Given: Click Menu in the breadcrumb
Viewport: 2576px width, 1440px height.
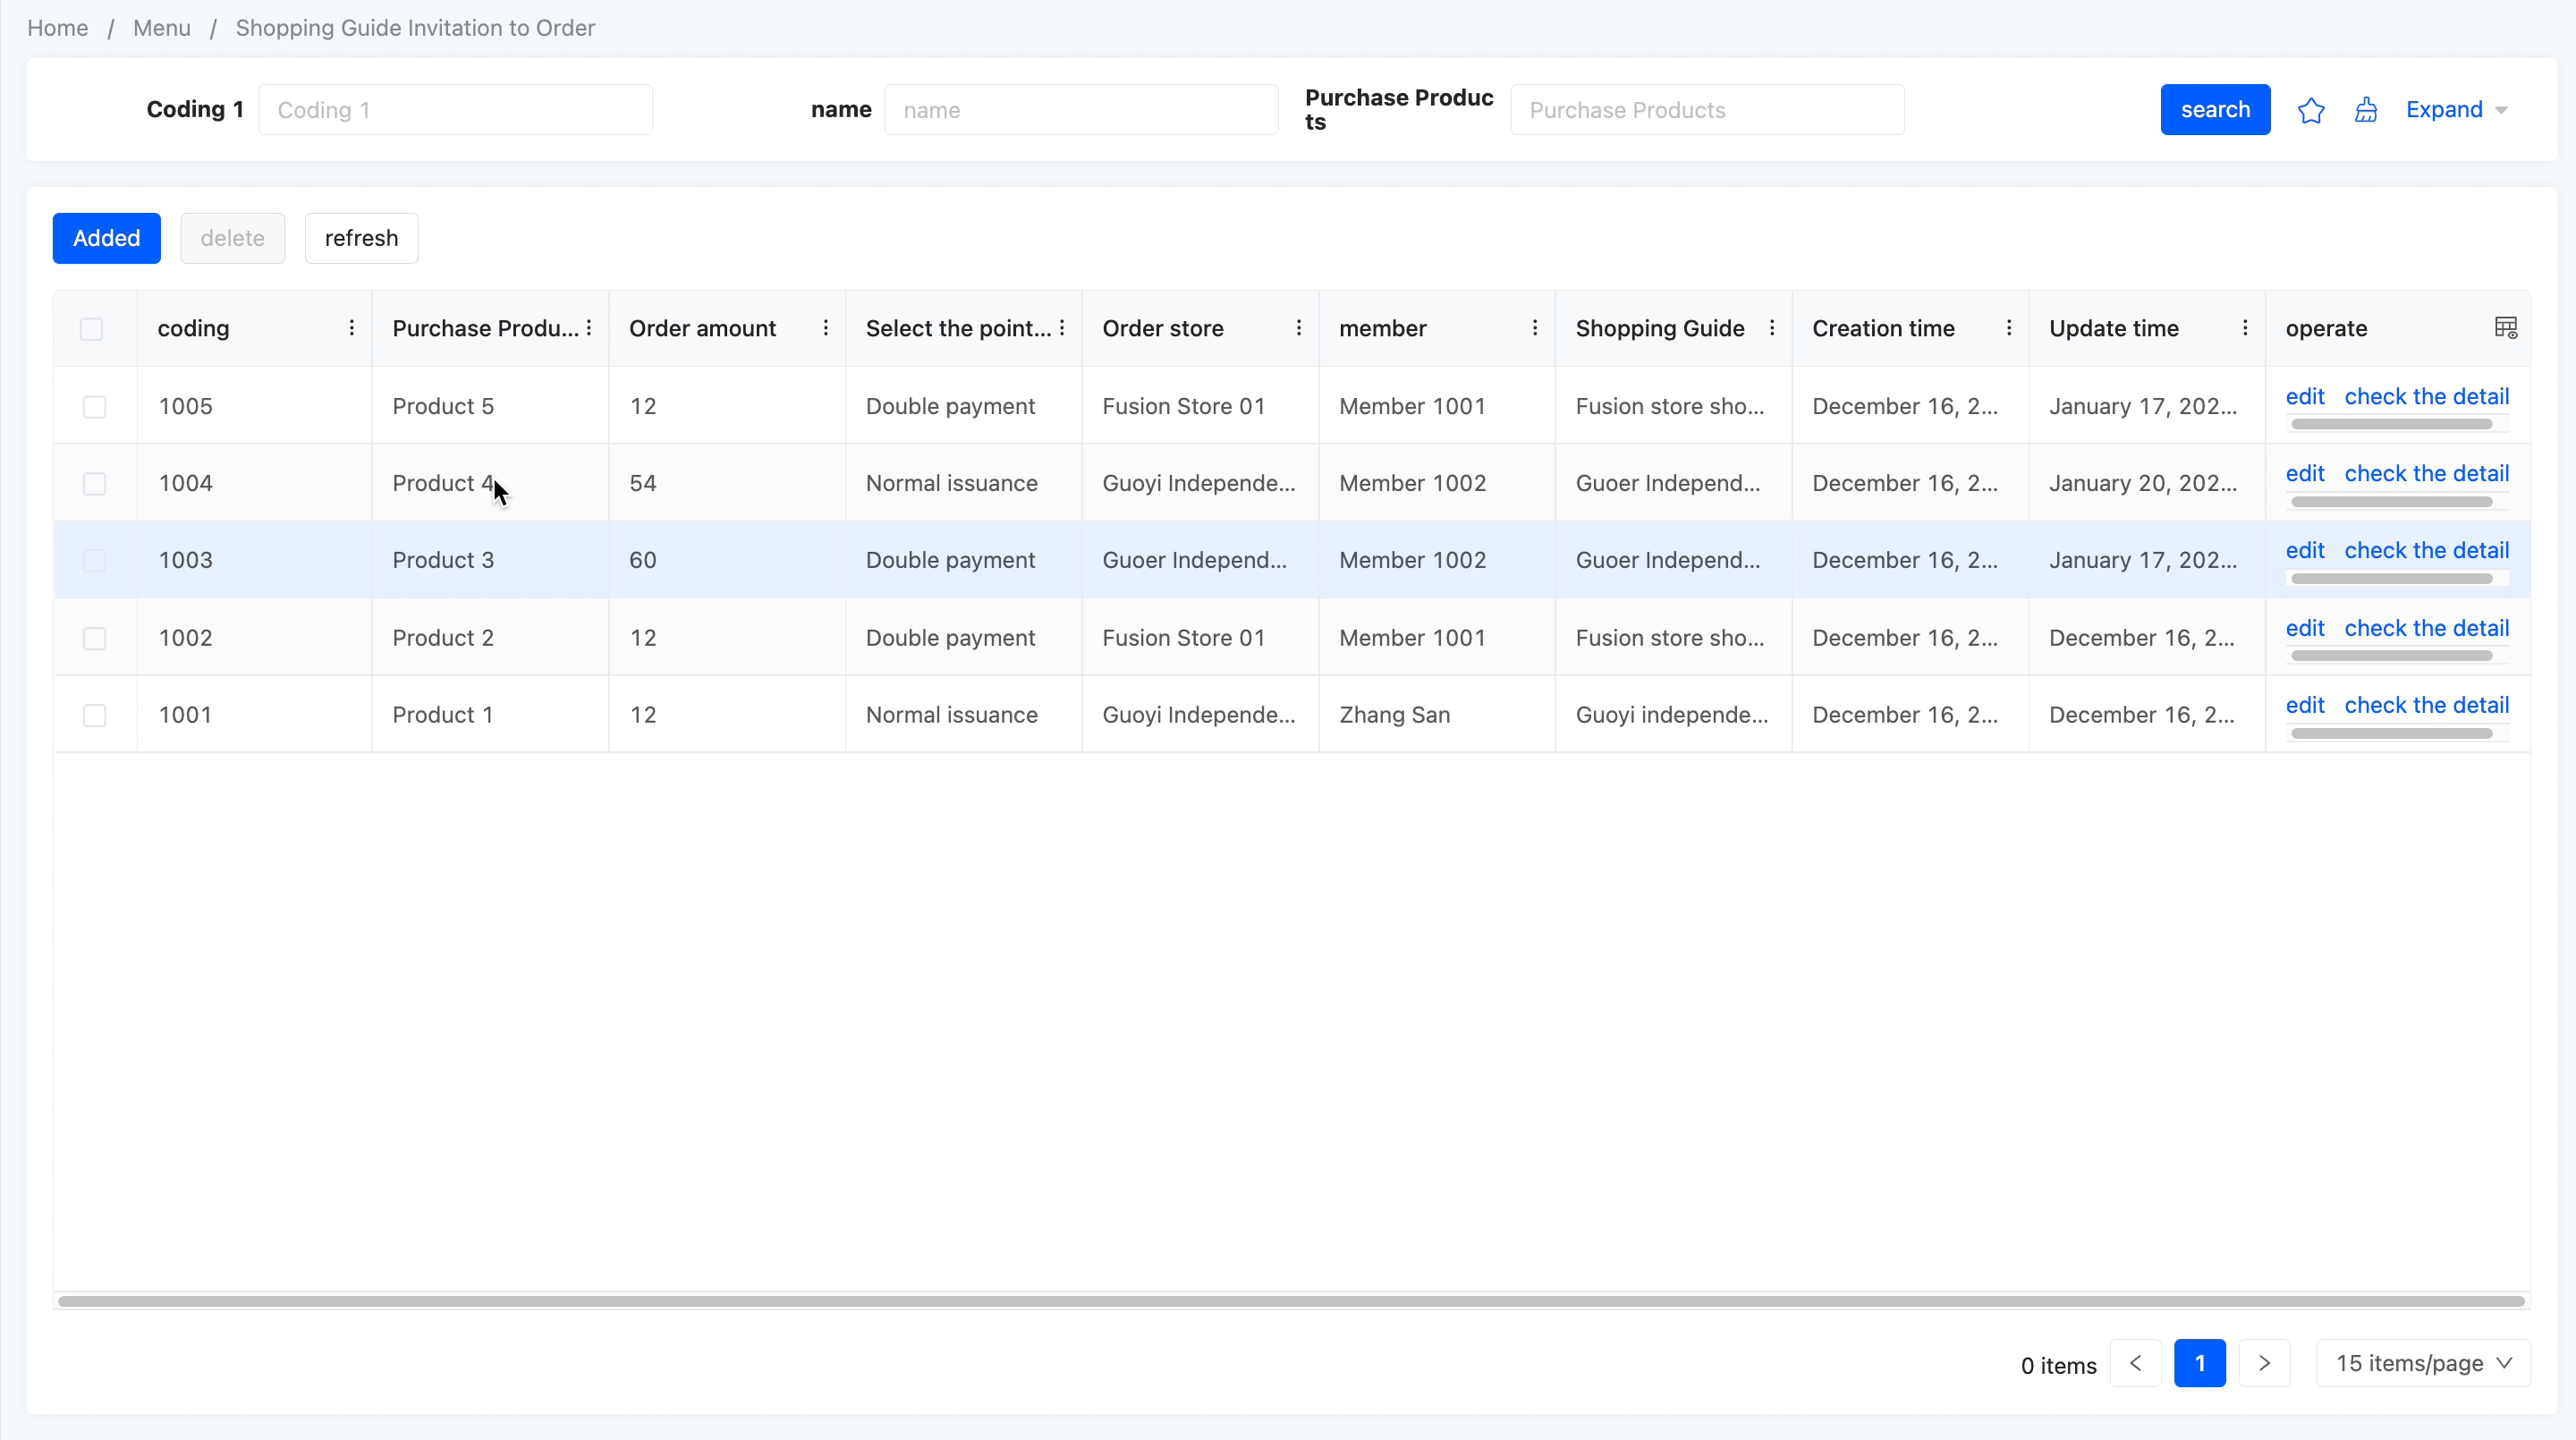Looking at the screenshot, I should click(161, 28).
